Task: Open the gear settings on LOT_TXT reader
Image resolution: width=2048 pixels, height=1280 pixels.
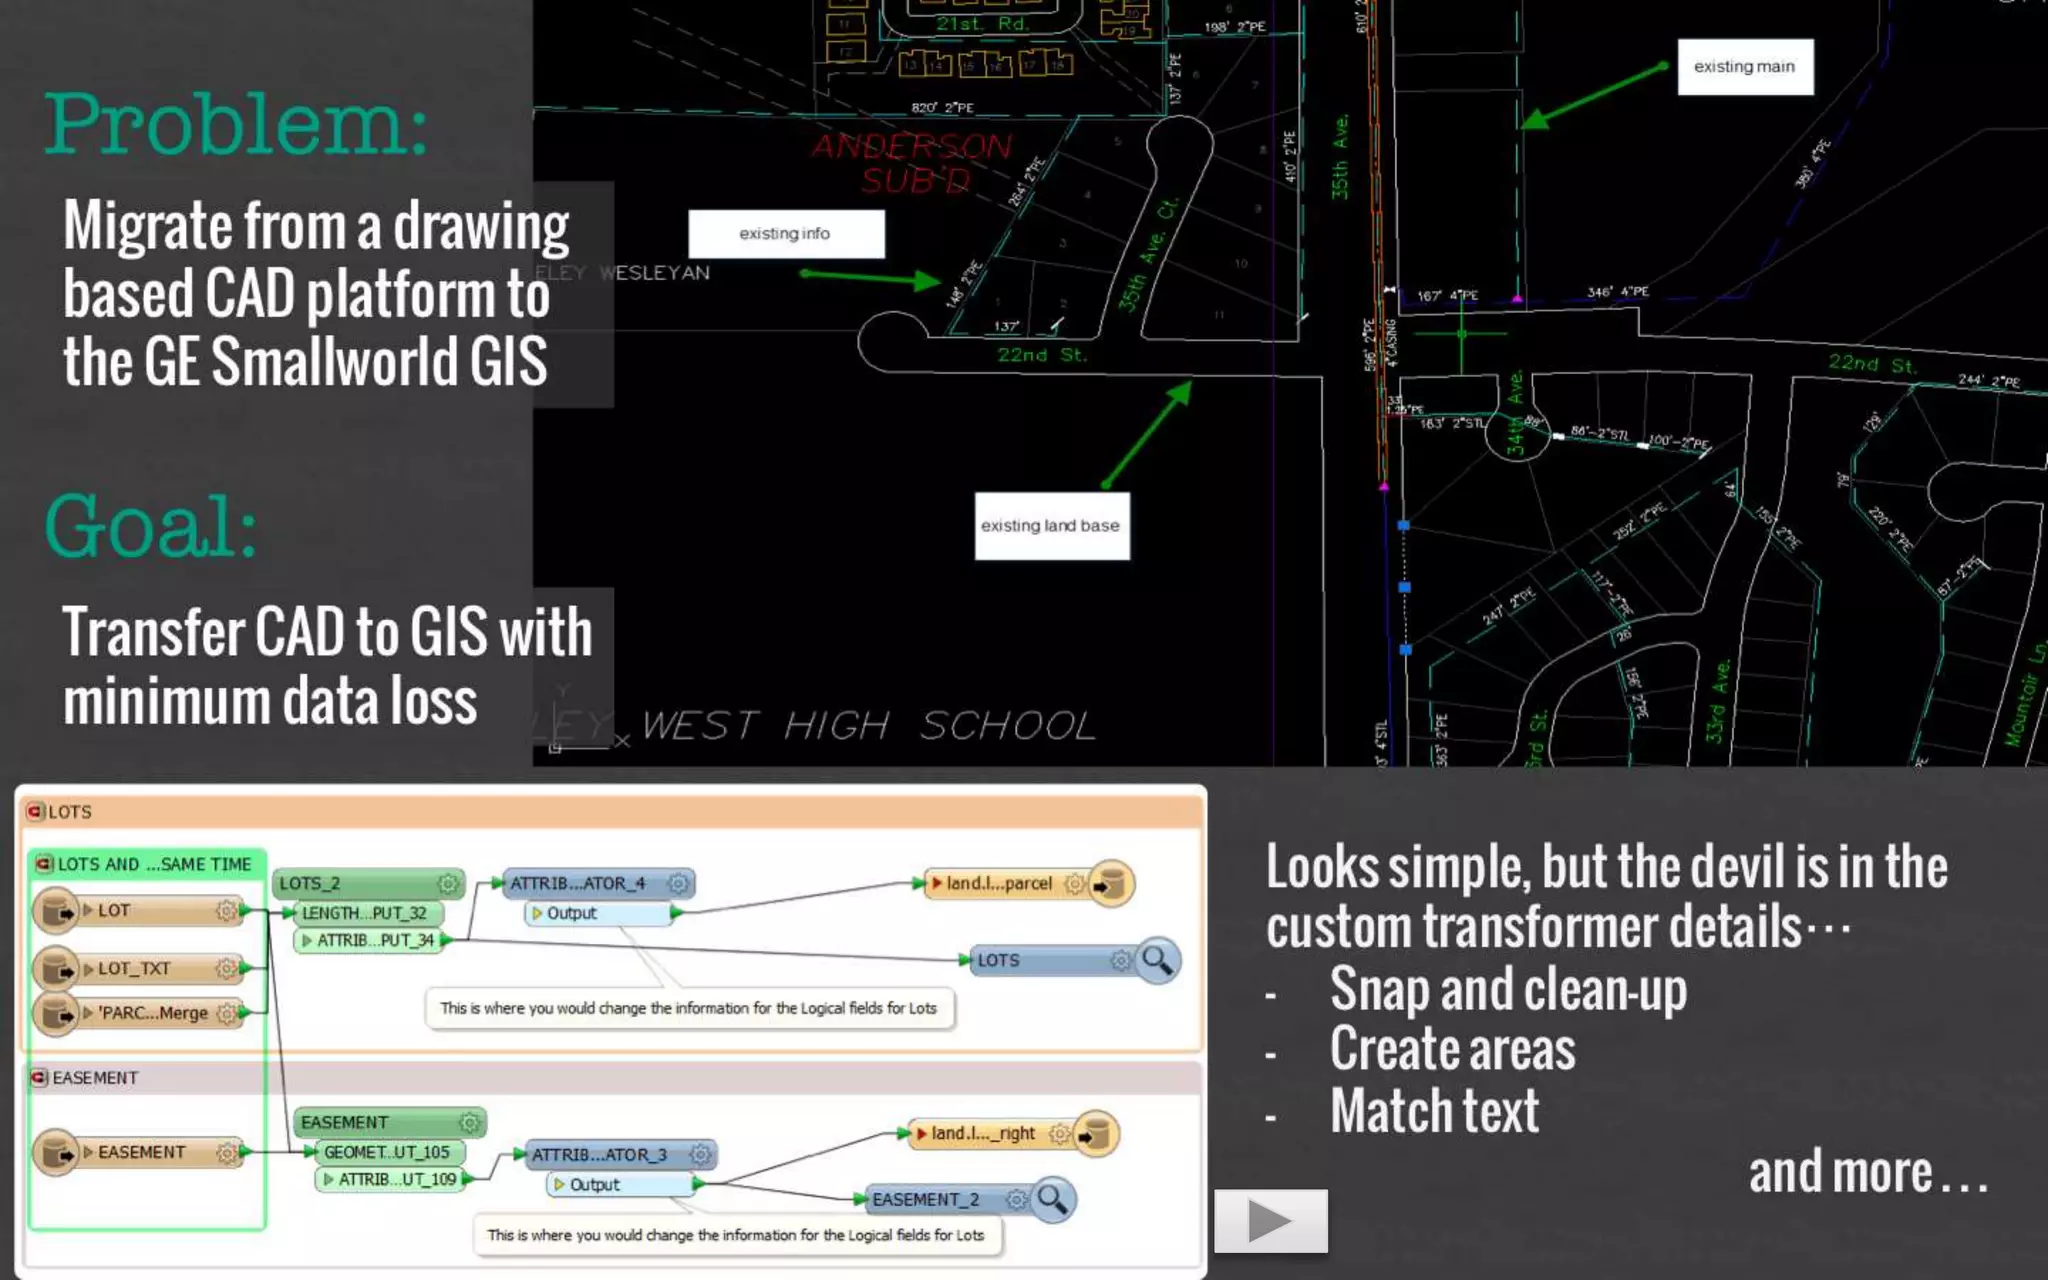Action: tap(227, 968)
